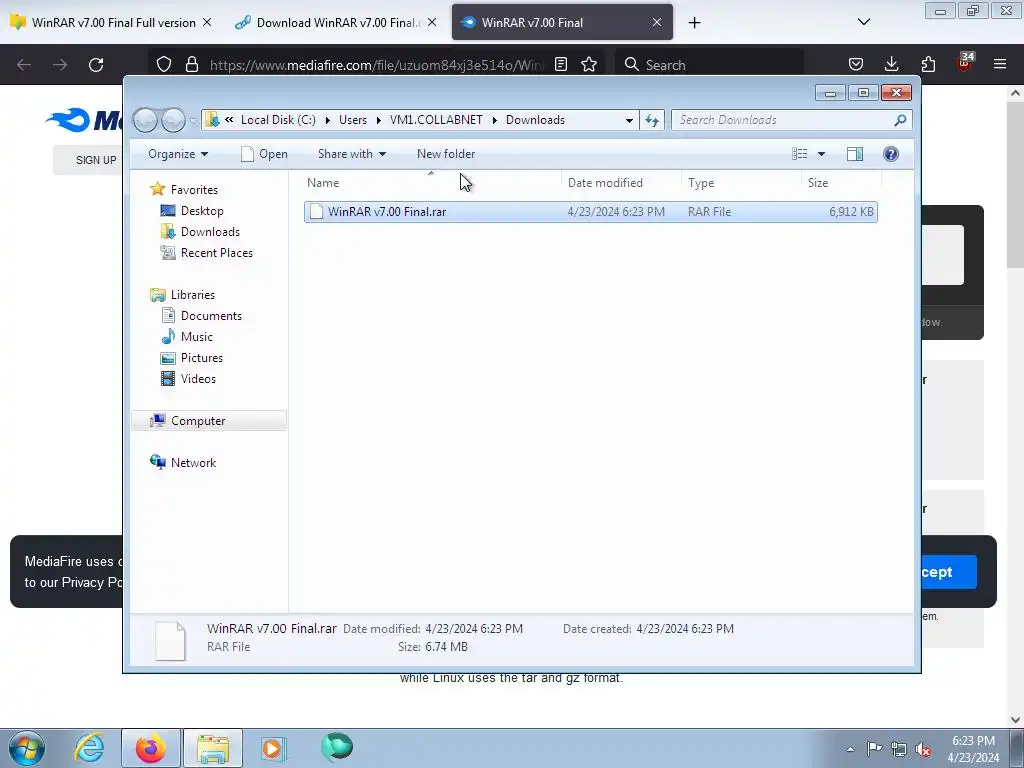Select the active WinRAR v7.00 Final tab
The width and height of the screenshot is (1024, 768).
(x=562, y=22)
